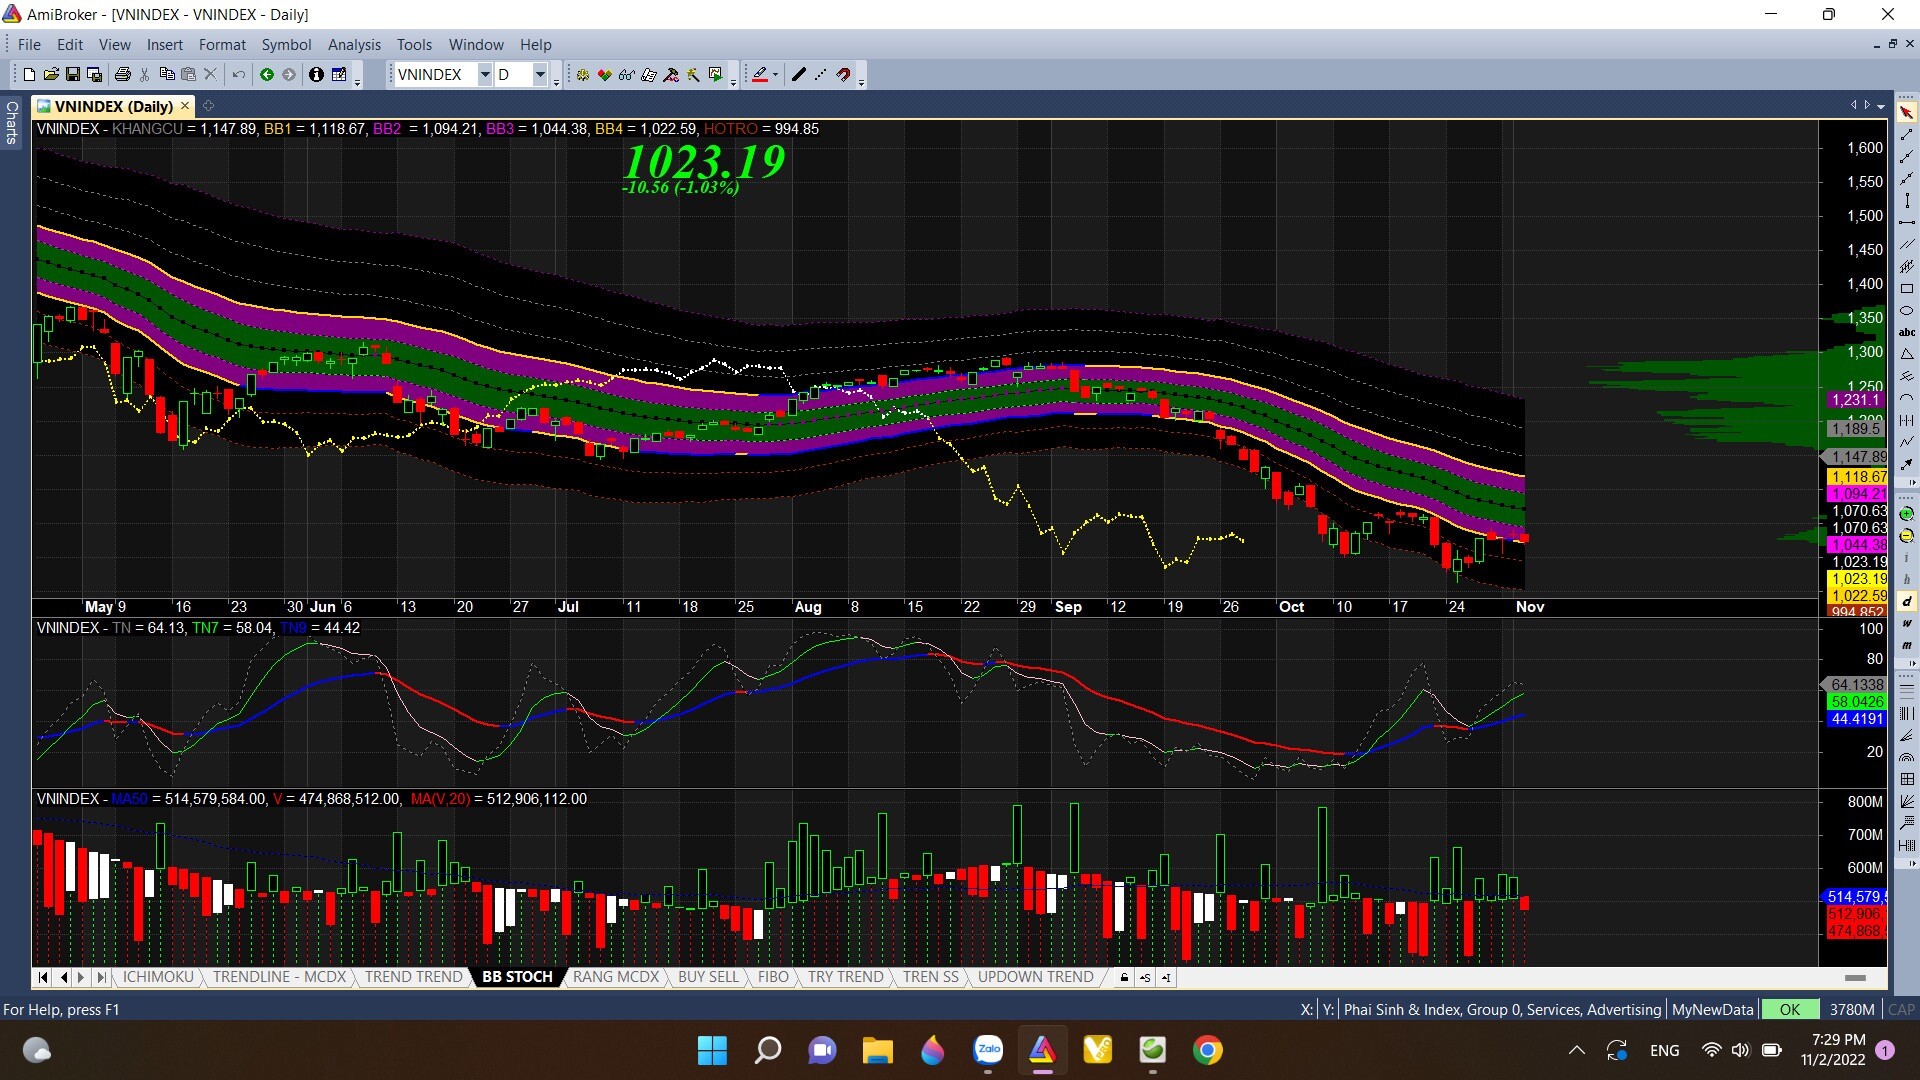Select the thick black line style icon

point(798,74)
